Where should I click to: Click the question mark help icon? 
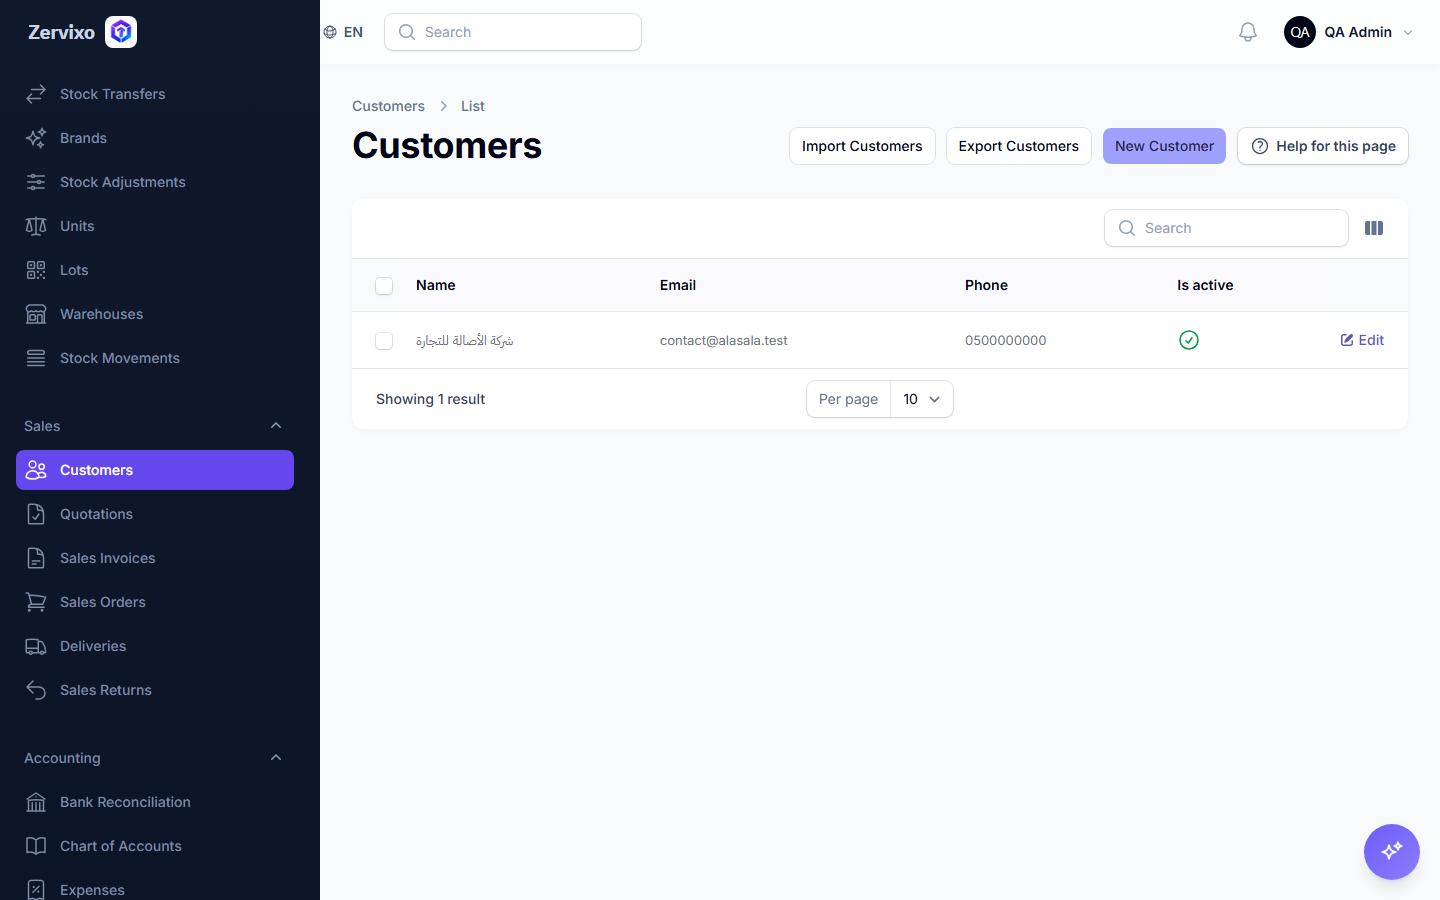(1260, 146)
